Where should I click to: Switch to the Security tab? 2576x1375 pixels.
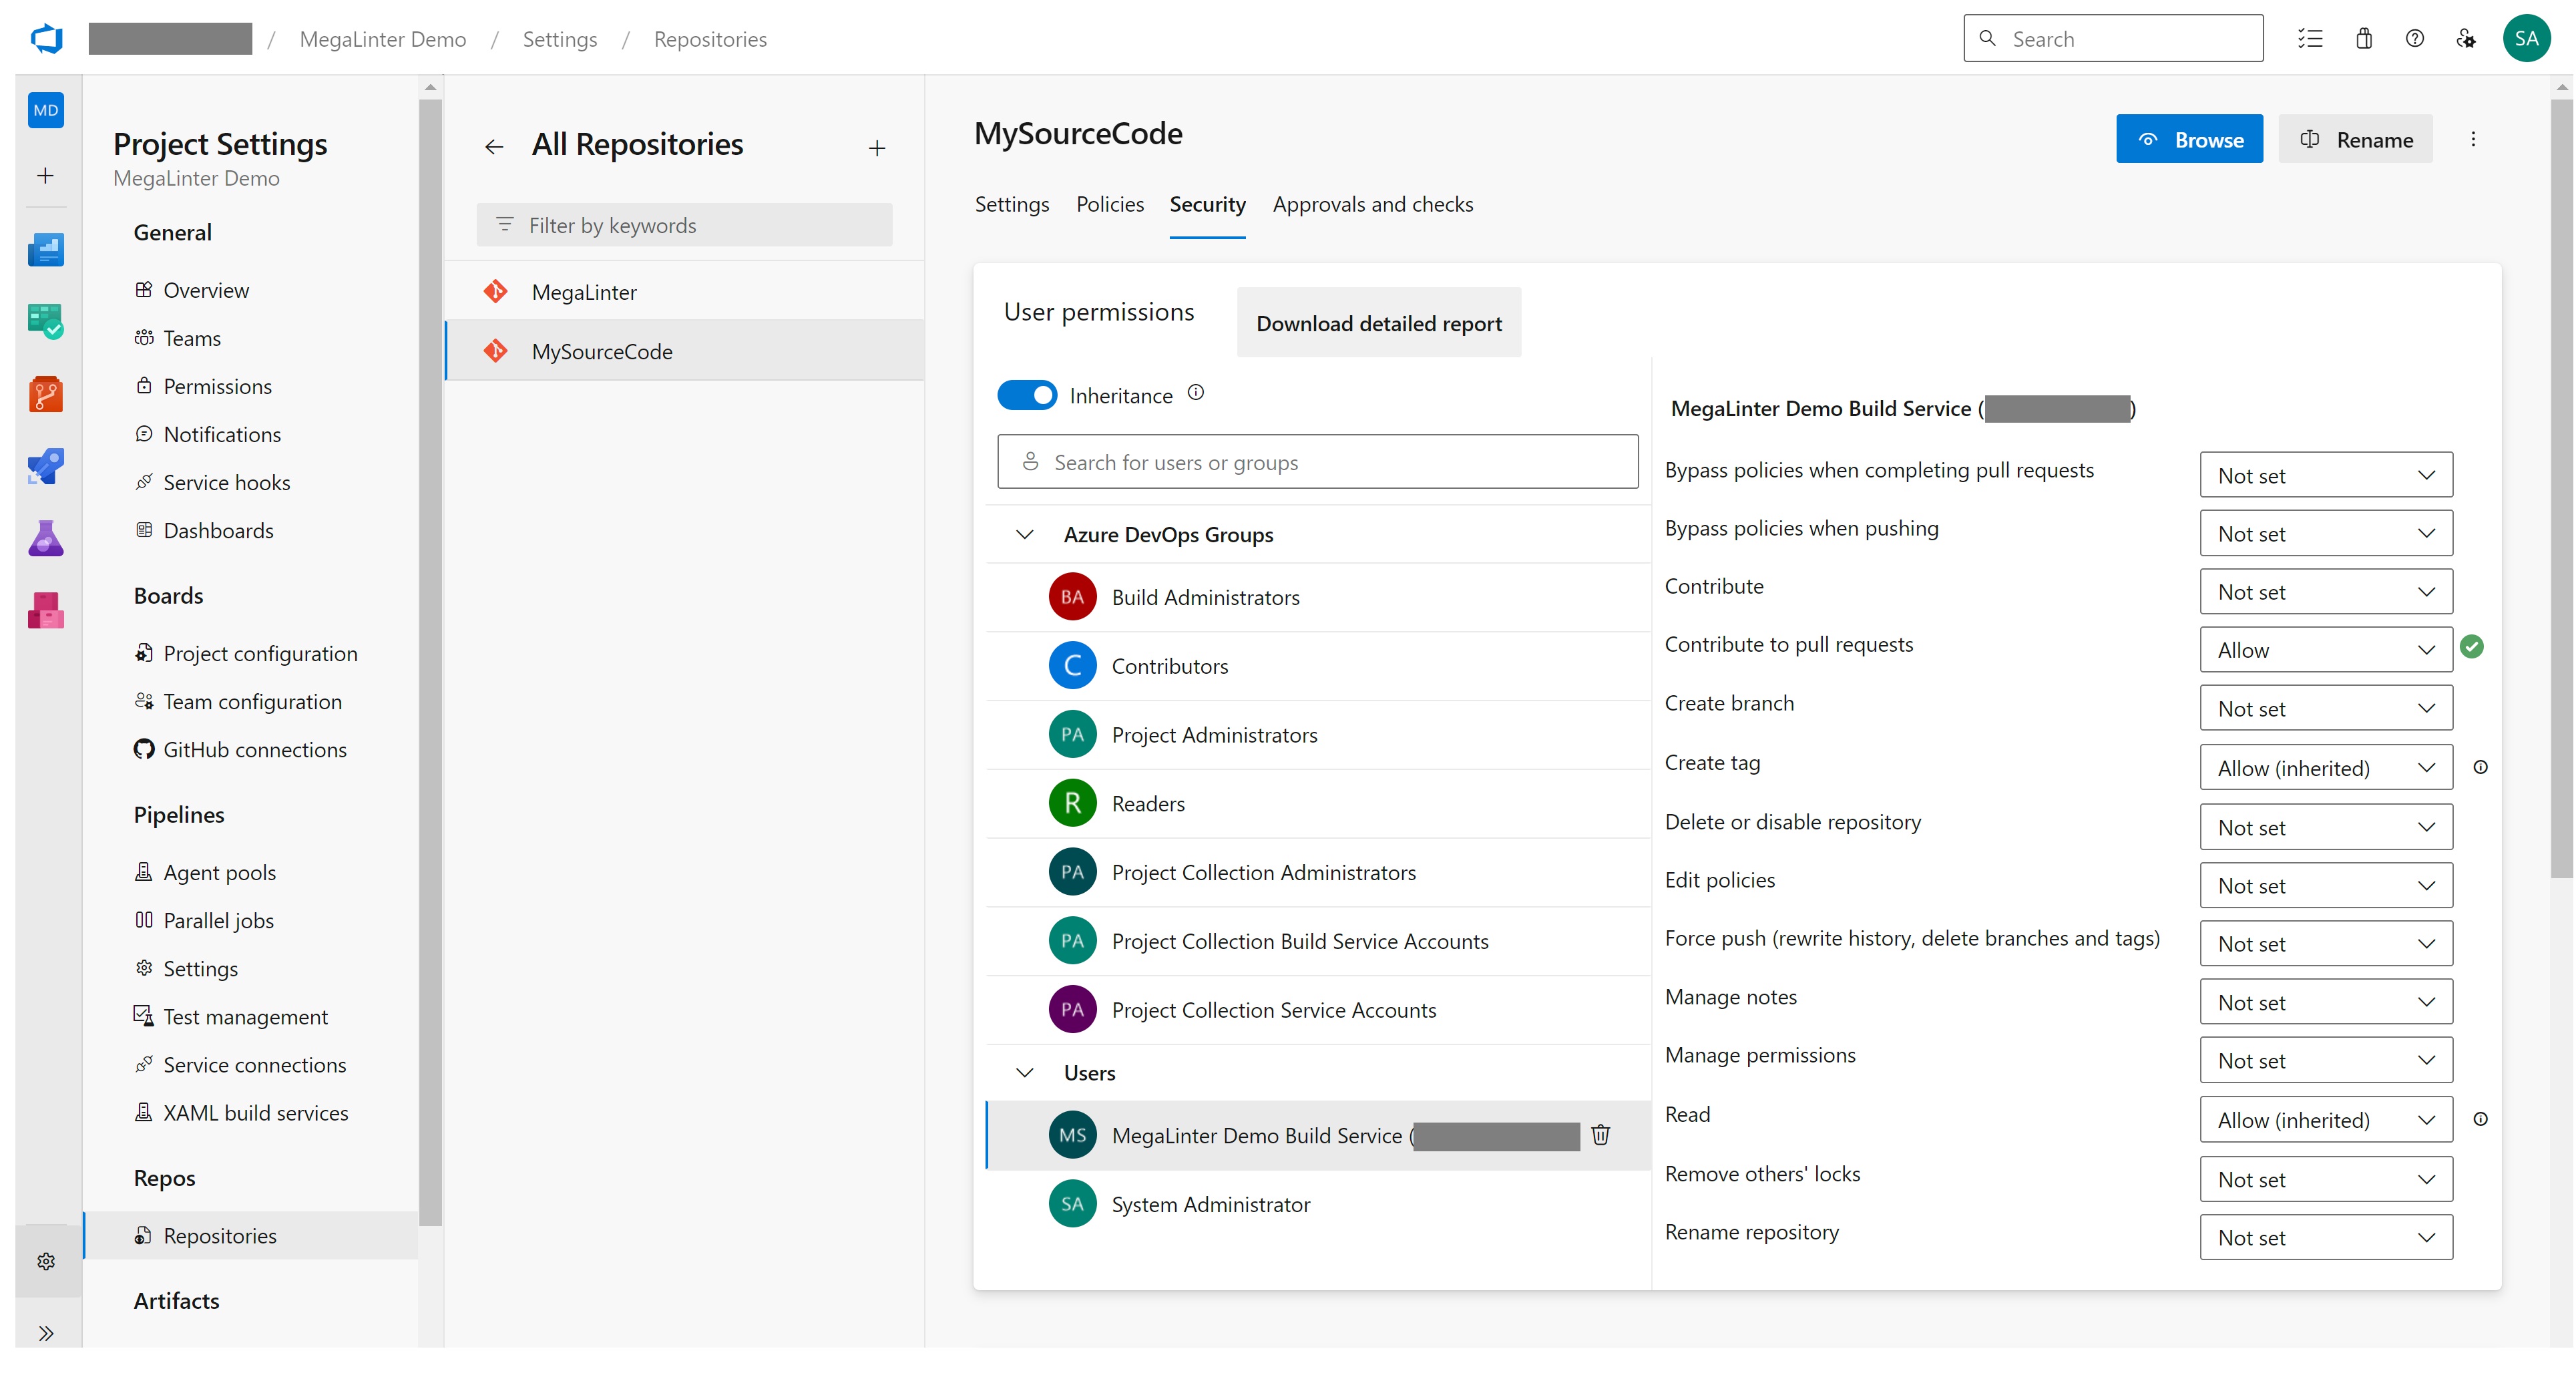tap(1207, 204)
